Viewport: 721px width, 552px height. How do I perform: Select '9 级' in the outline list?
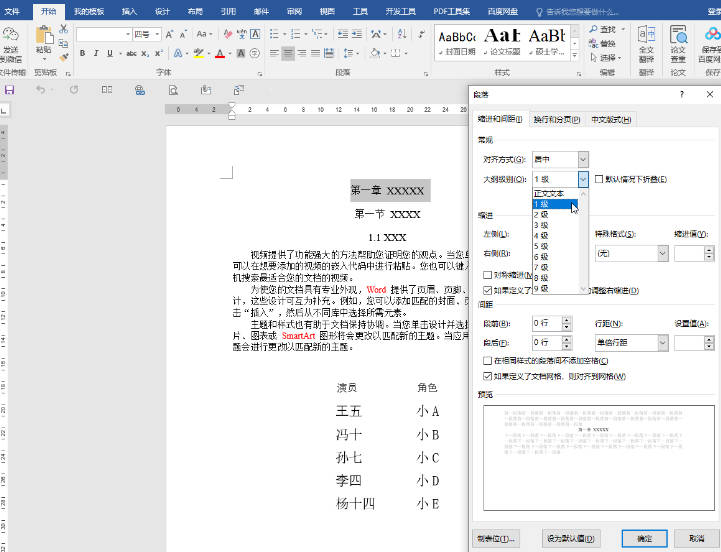(555, 288)
